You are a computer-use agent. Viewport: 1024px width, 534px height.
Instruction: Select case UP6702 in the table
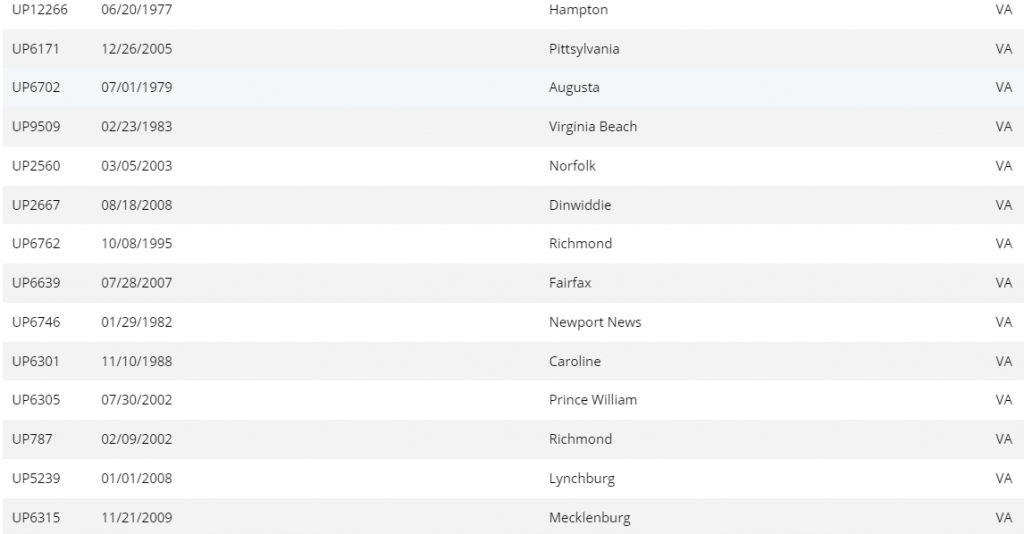(36, 88)
